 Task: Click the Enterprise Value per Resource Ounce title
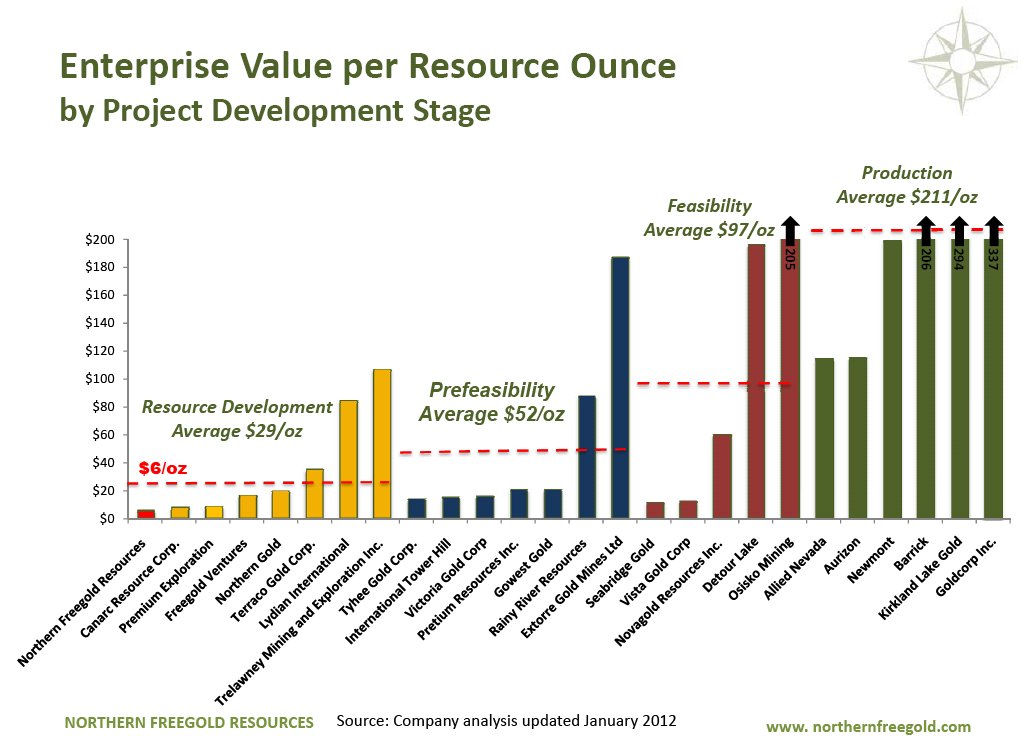pyautogui.click(x=368, y=66)
